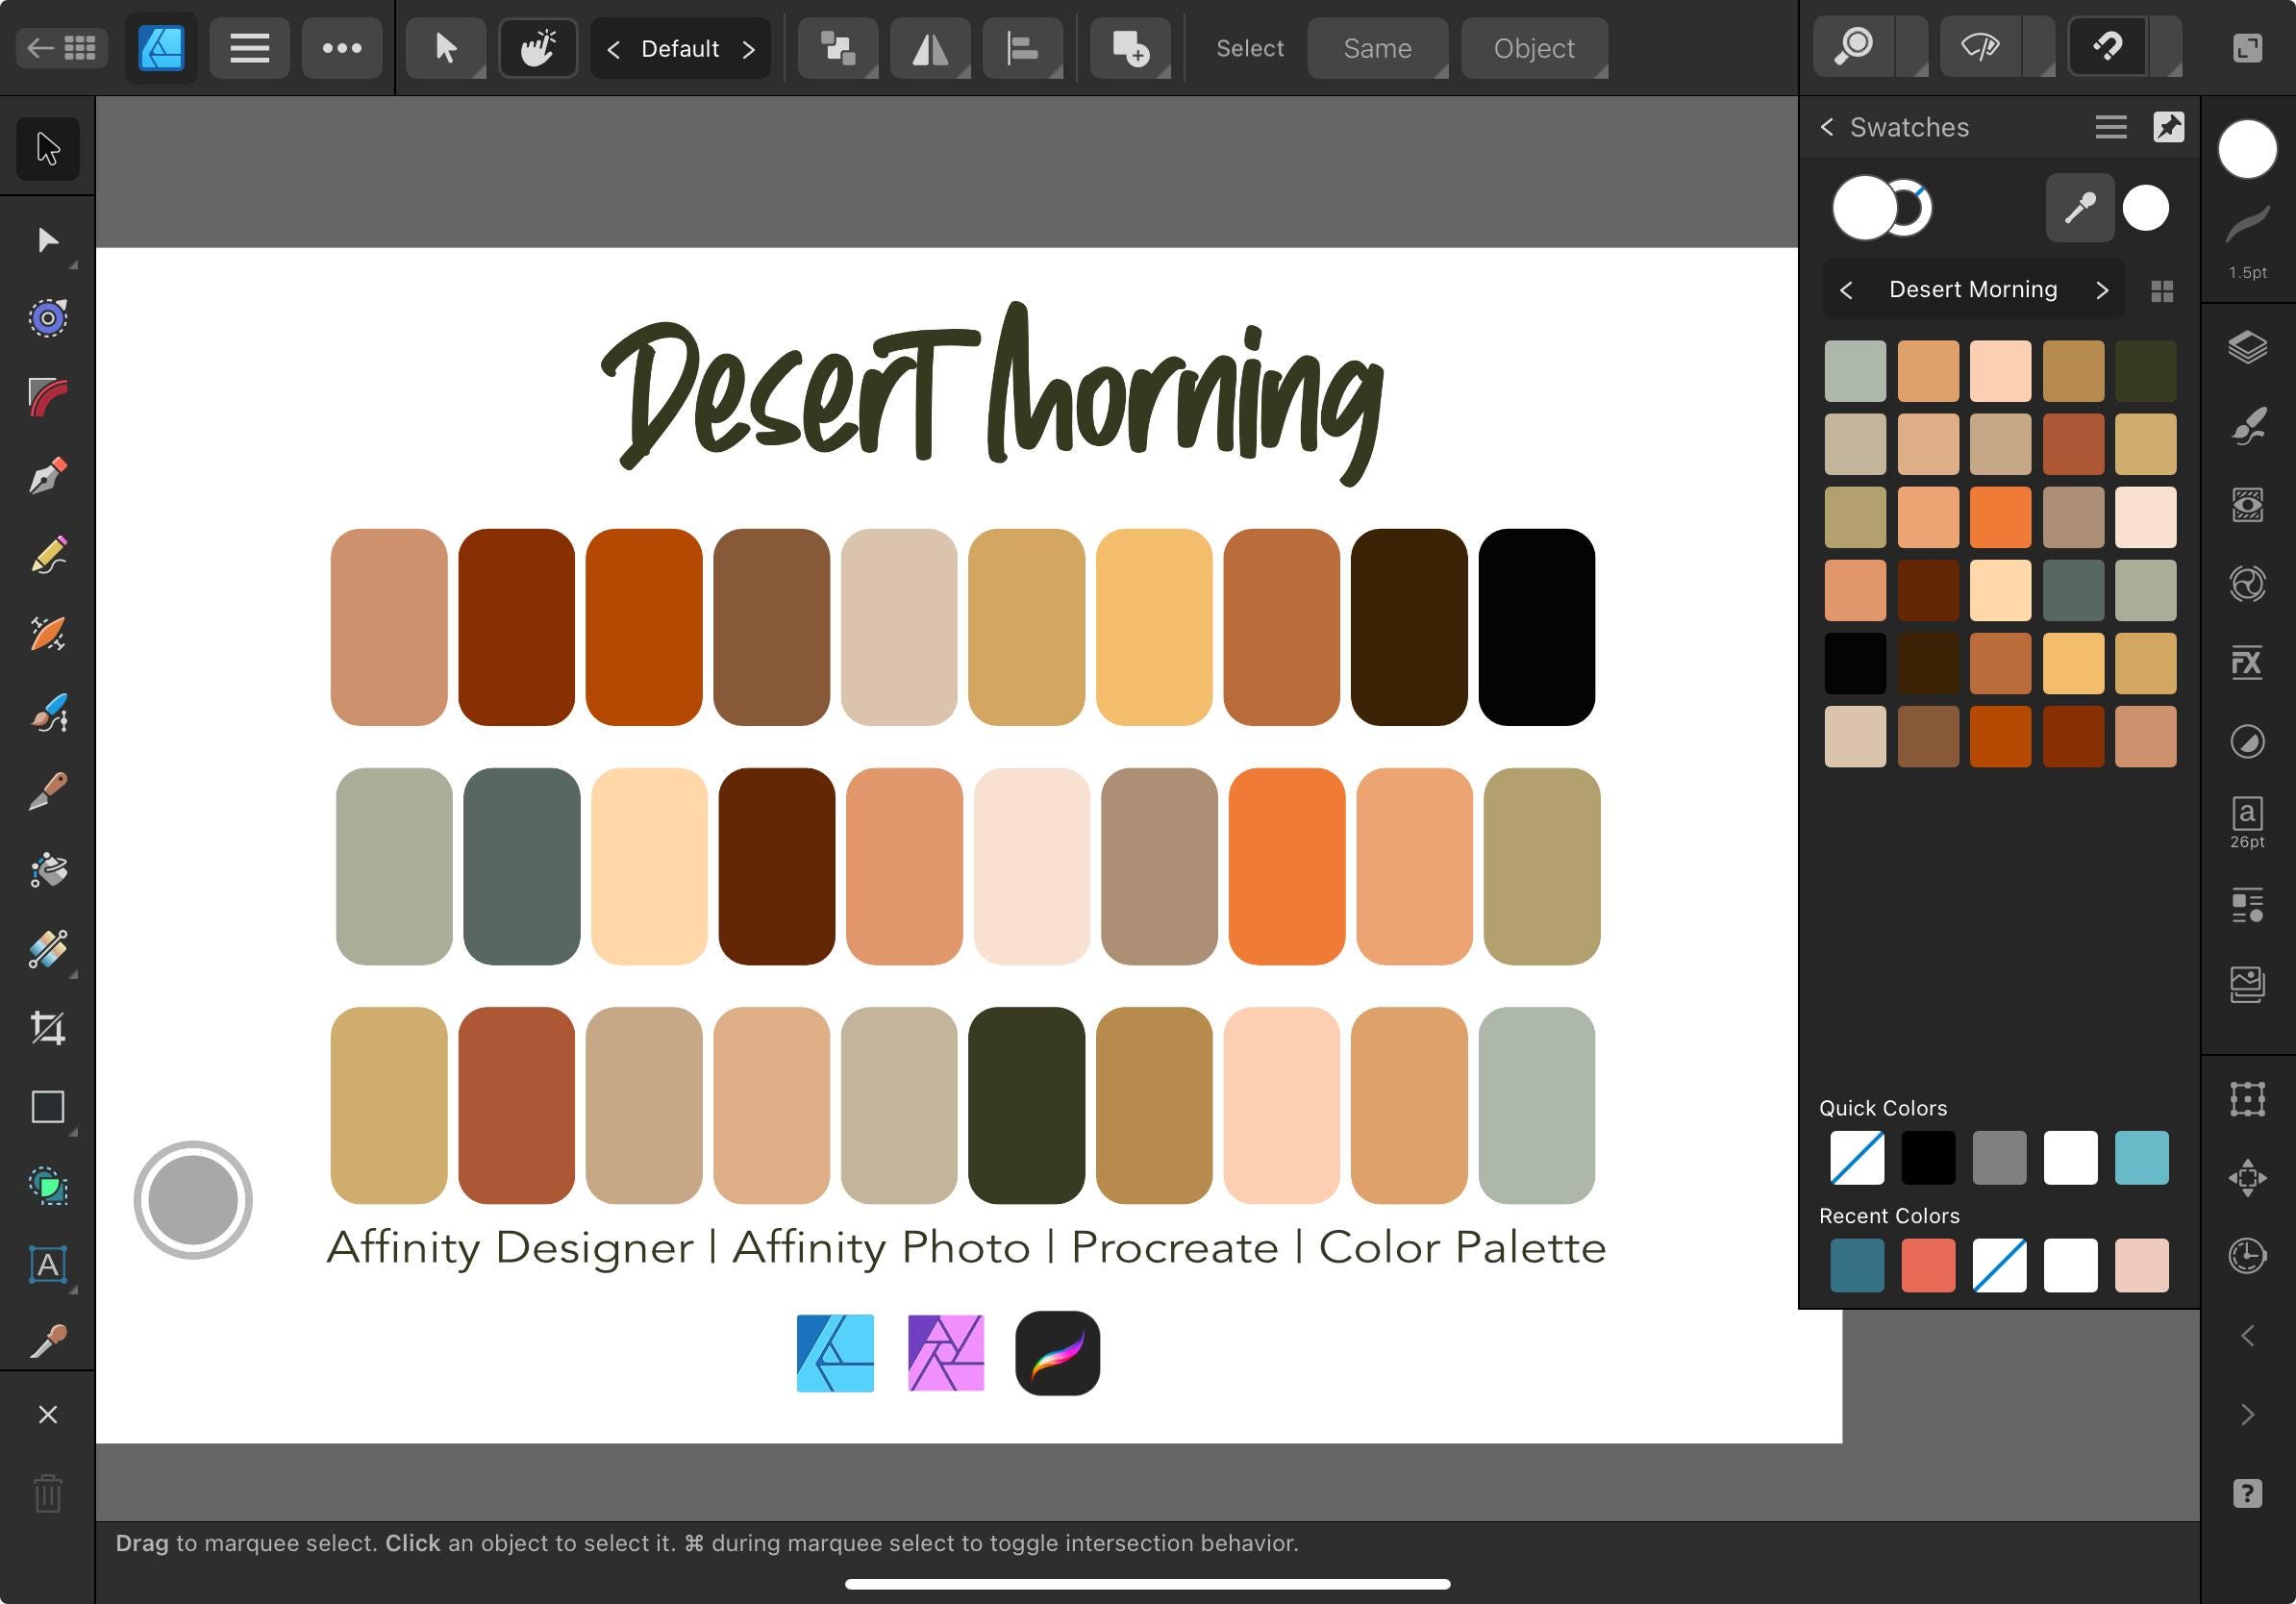Open the three-dots edit menu
This screenshot has width=2296, height=1604.
[342, 48]
